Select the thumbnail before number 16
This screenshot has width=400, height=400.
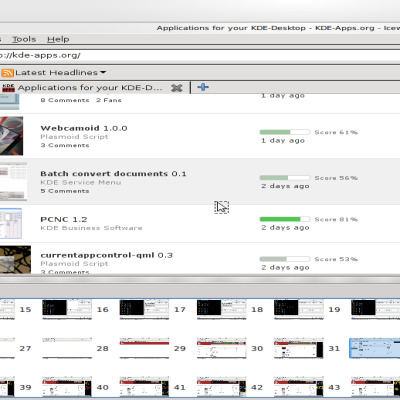67,309
